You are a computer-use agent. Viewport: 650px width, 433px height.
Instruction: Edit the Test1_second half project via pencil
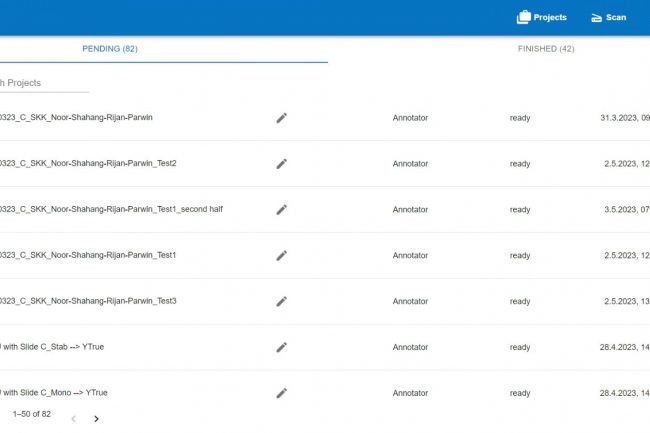281,209
